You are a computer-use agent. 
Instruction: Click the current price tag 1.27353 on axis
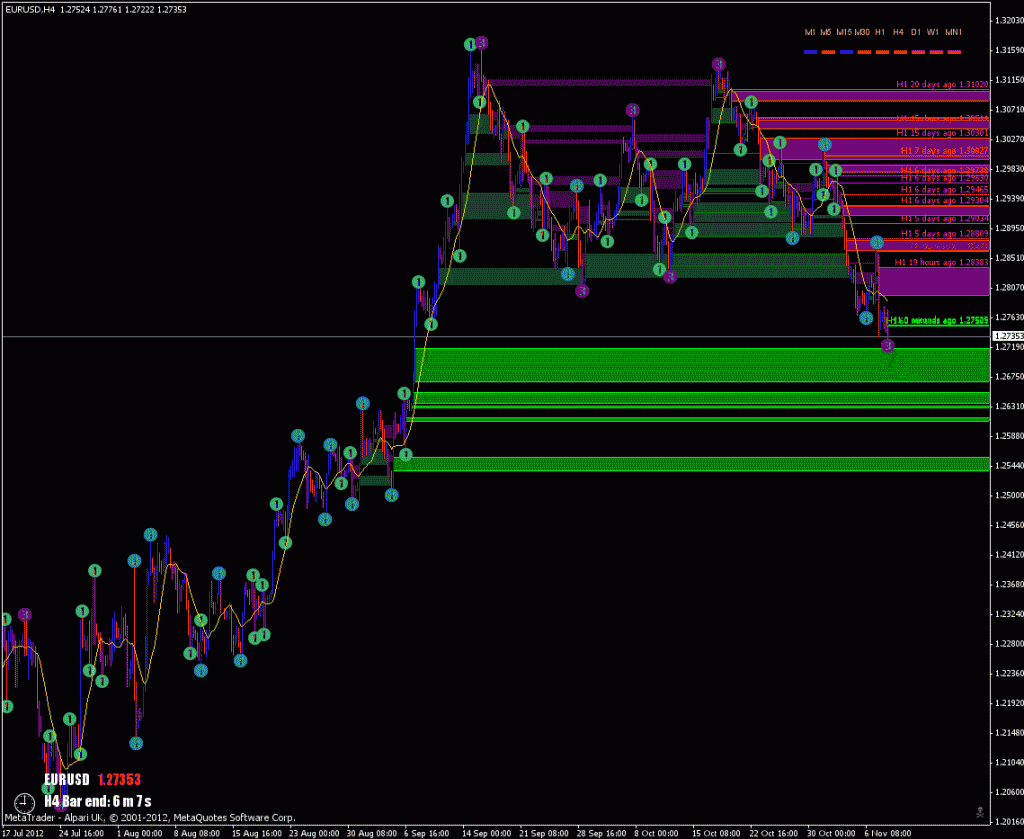click(1008, 336)
